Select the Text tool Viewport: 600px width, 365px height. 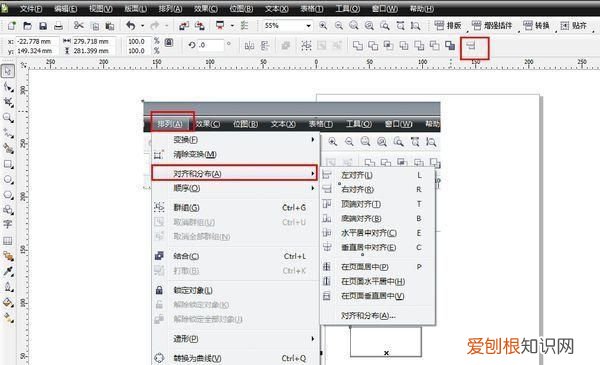point(8,224)
